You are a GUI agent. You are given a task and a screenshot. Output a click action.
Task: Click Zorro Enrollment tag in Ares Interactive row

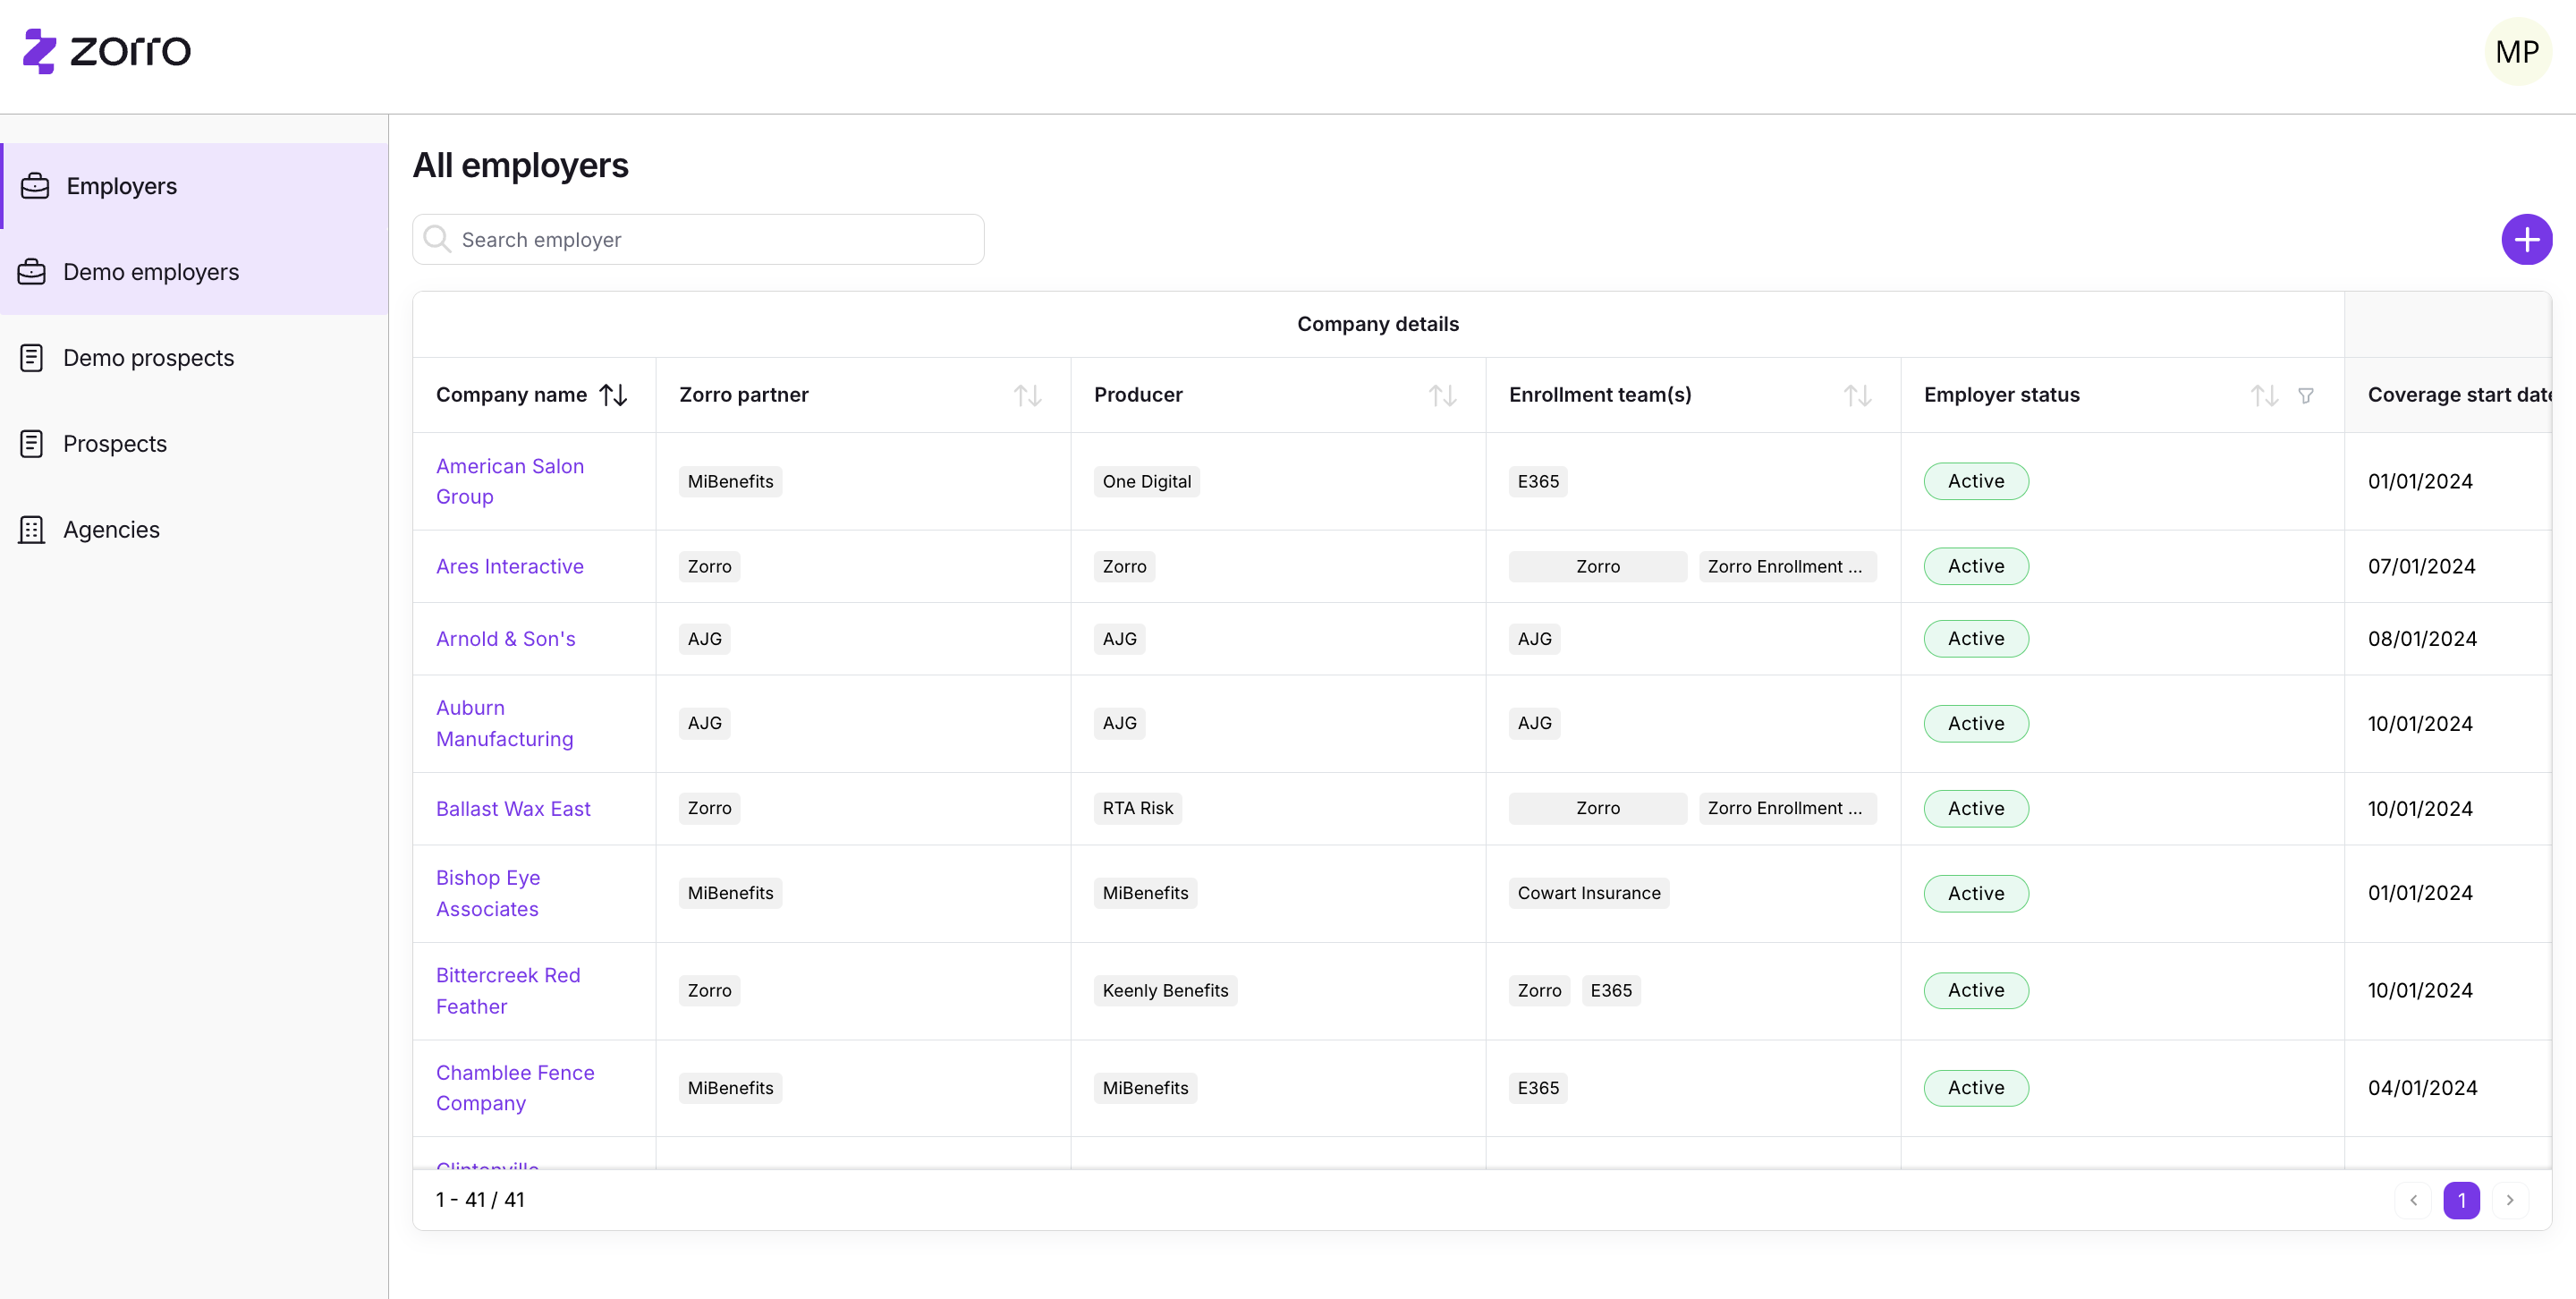(x=1787, y=566)
